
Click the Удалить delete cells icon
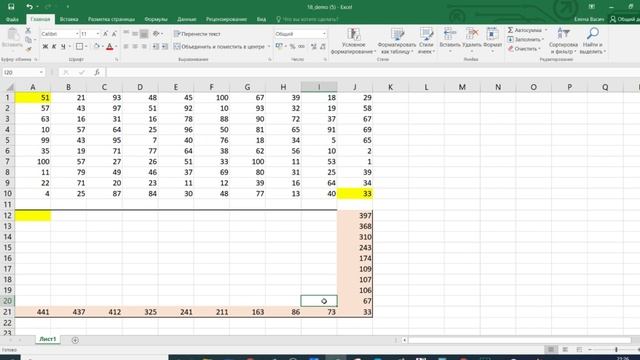click(472, 34)
